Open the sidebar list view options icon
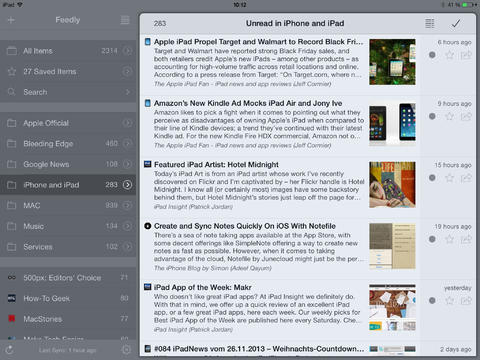 coord(125,20)
